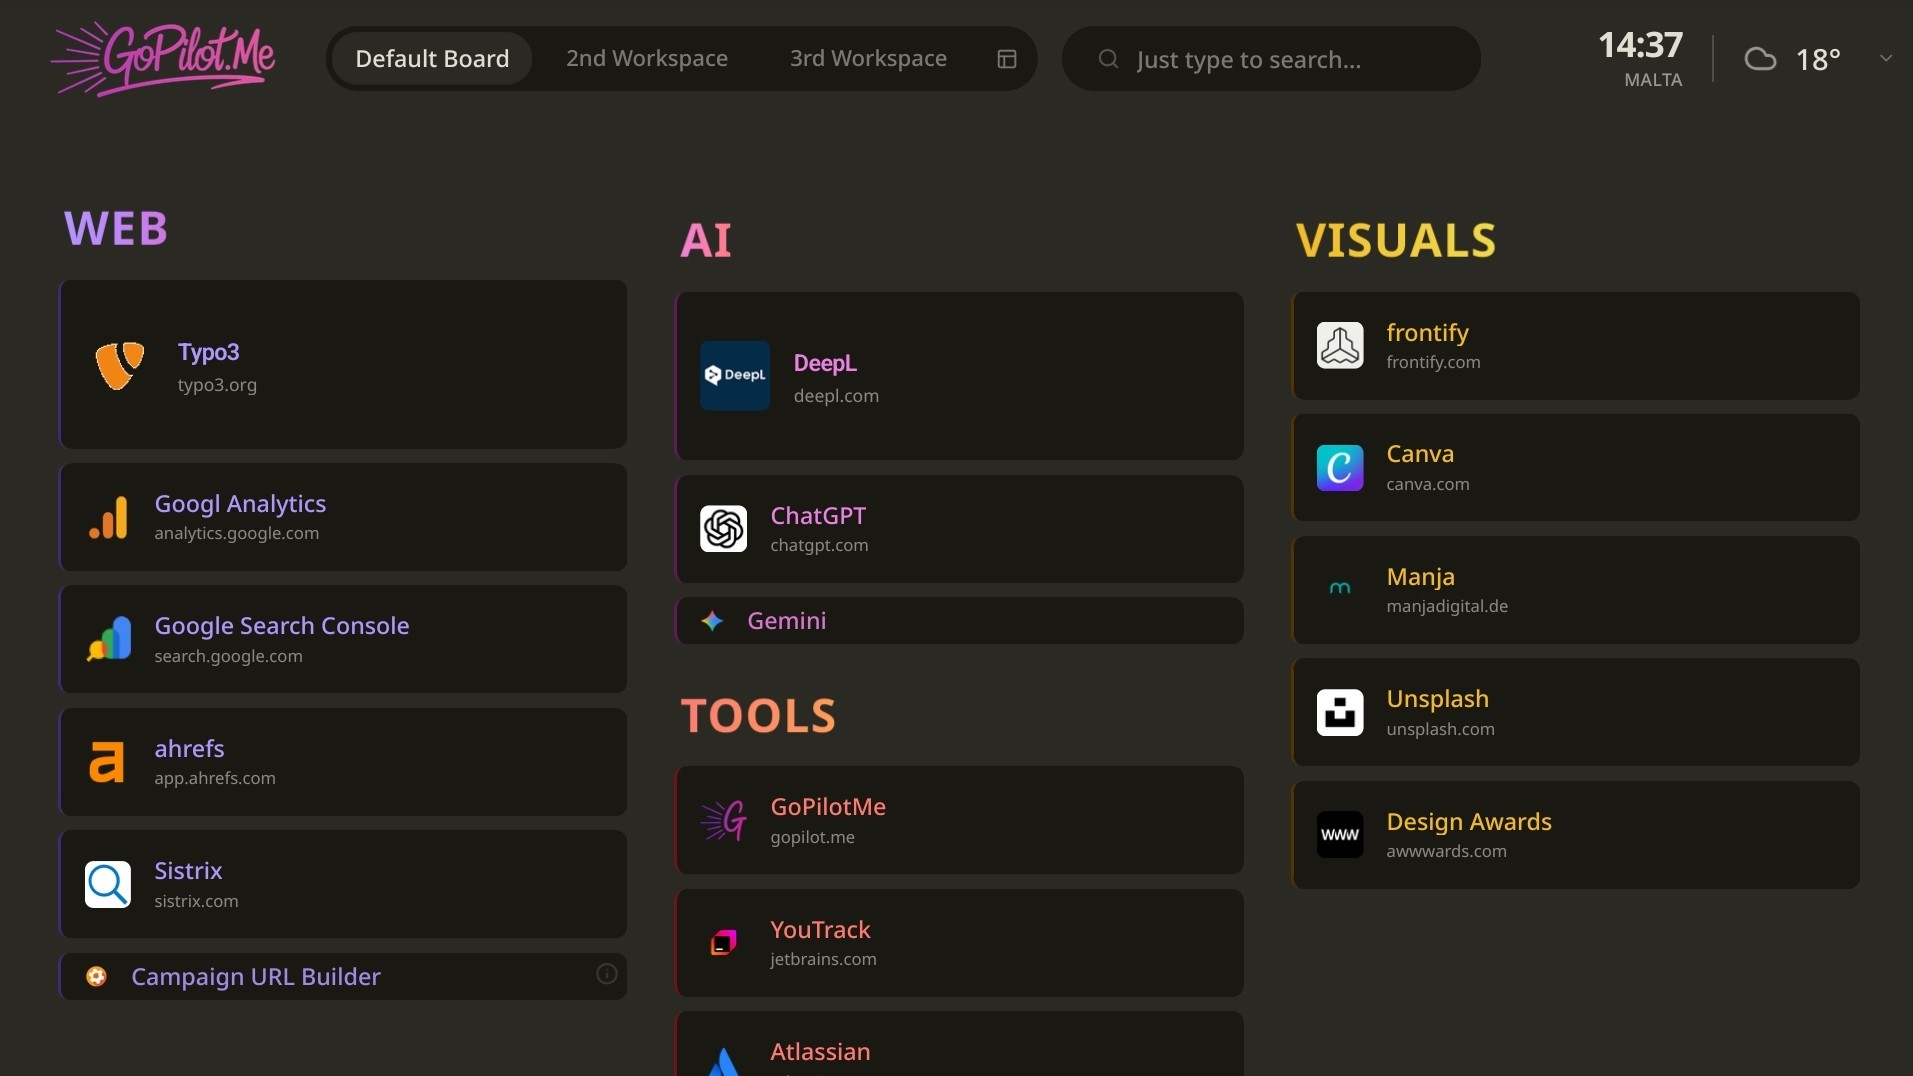This screenshot has width=1913, height=1076.
Task: Expand the weather details chevron
Action: coord(1885,58)
